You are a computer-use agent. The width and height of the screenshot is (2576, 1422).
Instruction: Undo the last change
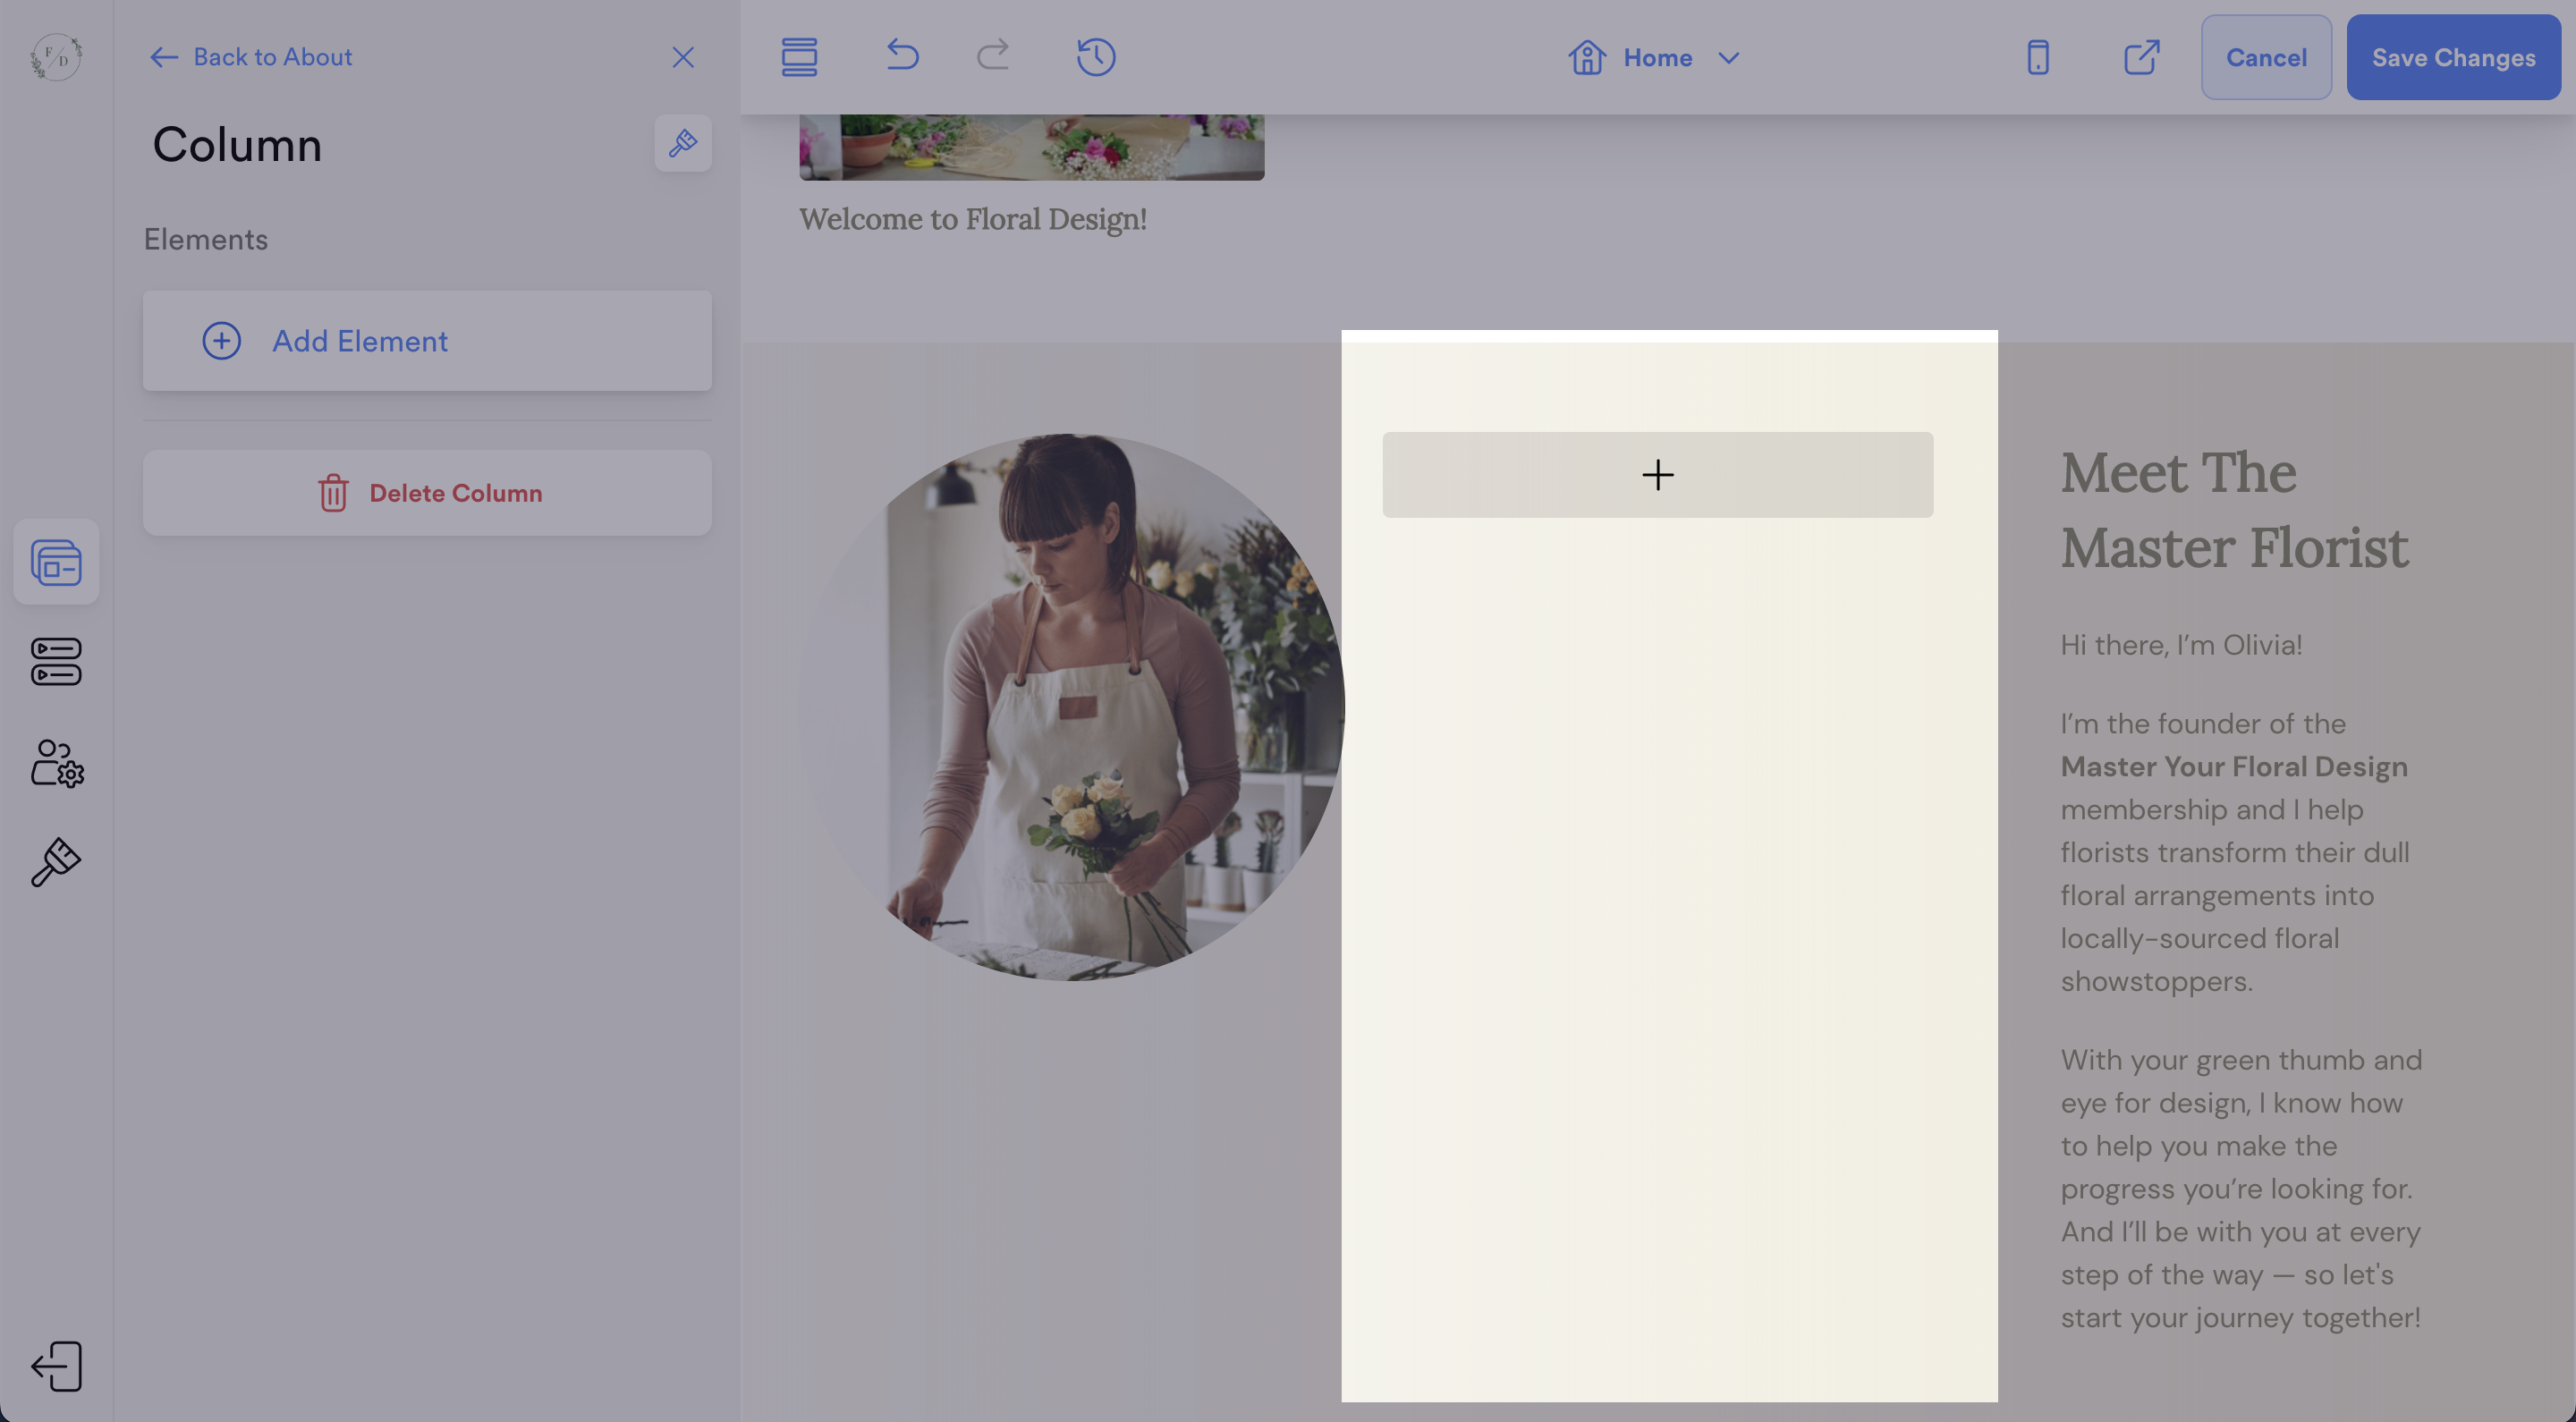click(x=902, y=55)
